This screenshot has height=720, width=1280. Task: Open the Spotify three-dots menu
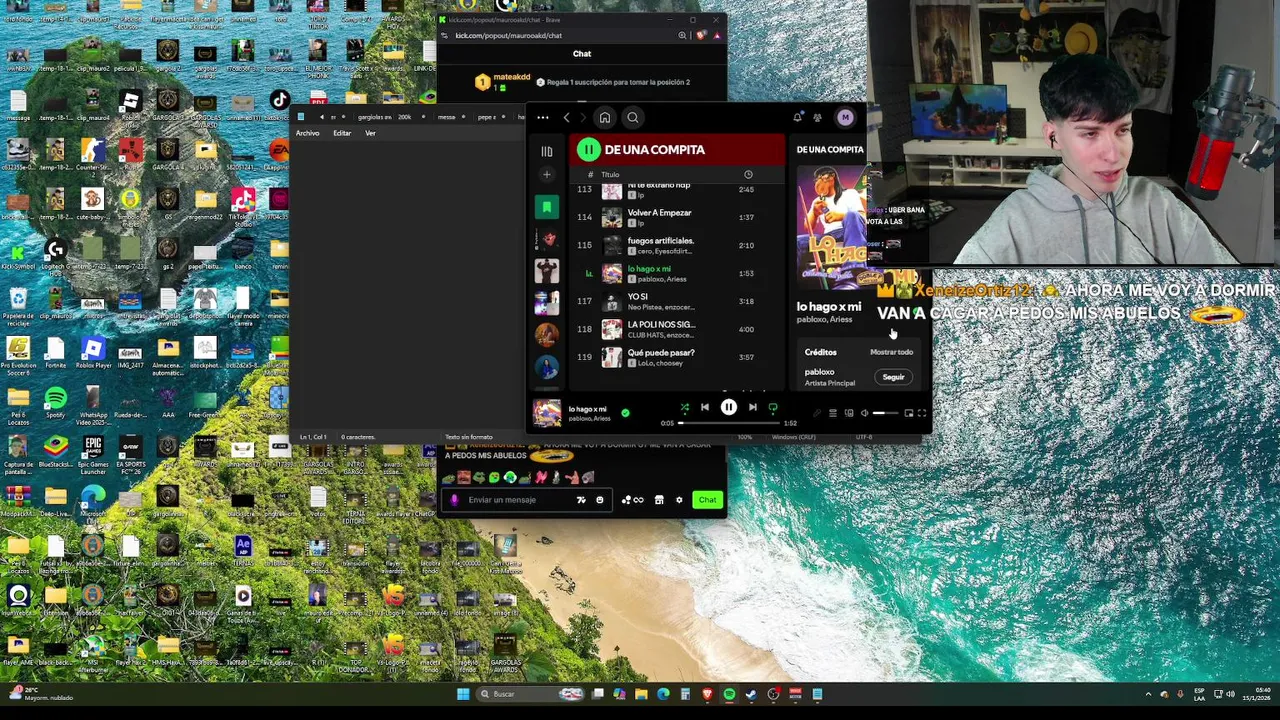pos(542,118)
